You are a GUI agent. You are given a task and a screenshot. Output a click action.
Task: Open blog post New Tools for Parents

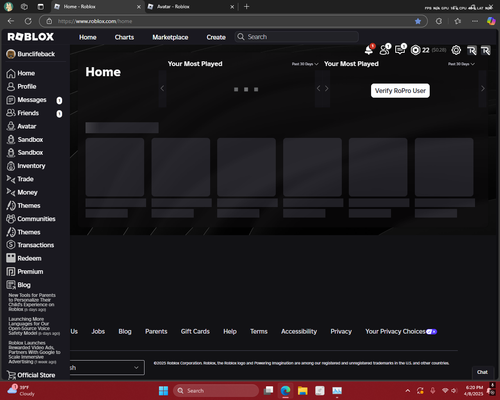click(32, 302)
